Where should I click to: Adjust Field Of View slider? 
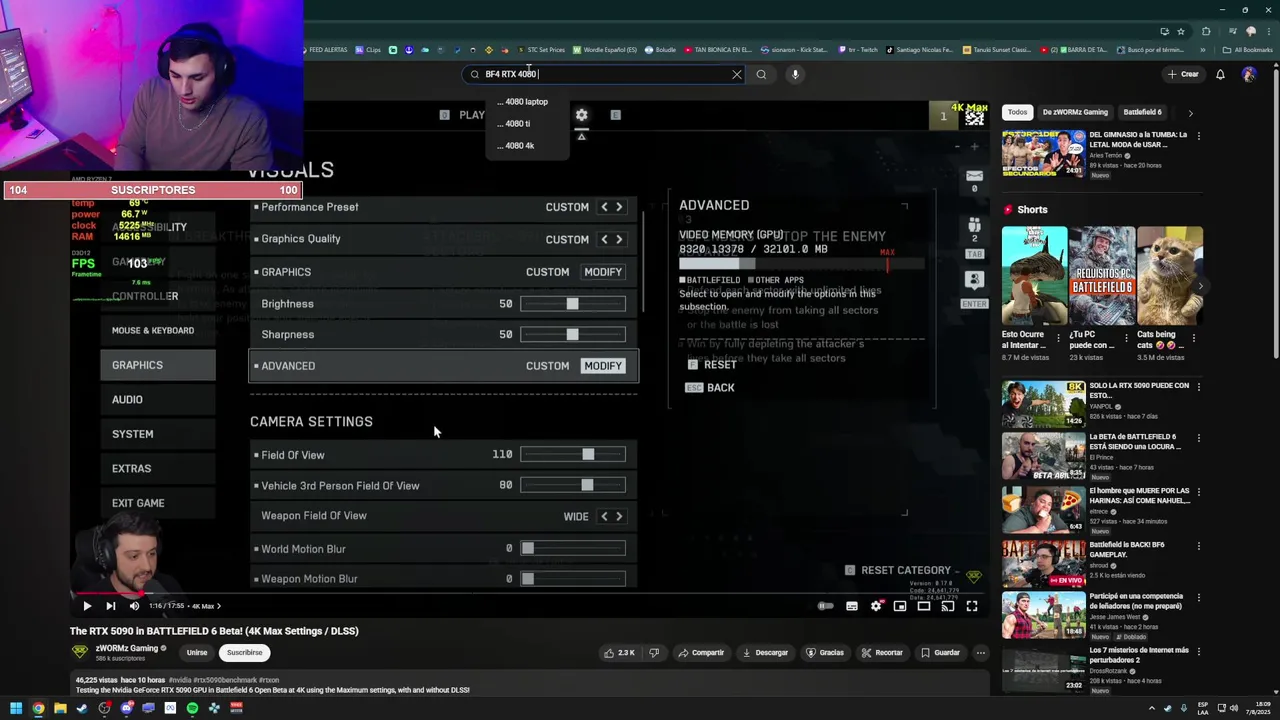click(573, 455)
